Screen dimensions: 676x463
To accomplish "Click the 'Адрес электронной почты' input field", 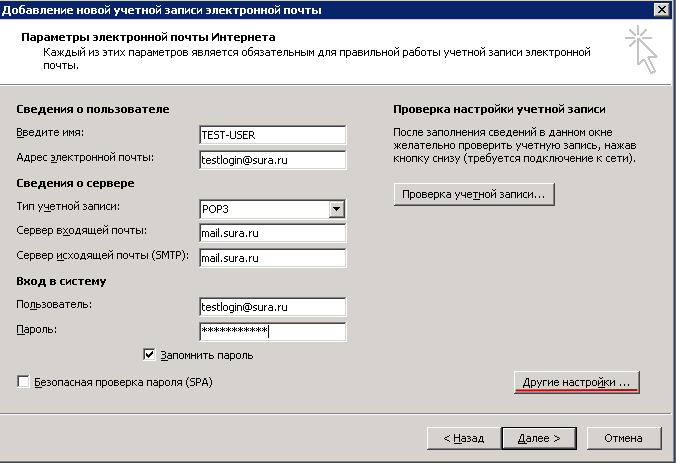I will click(272, 159).
